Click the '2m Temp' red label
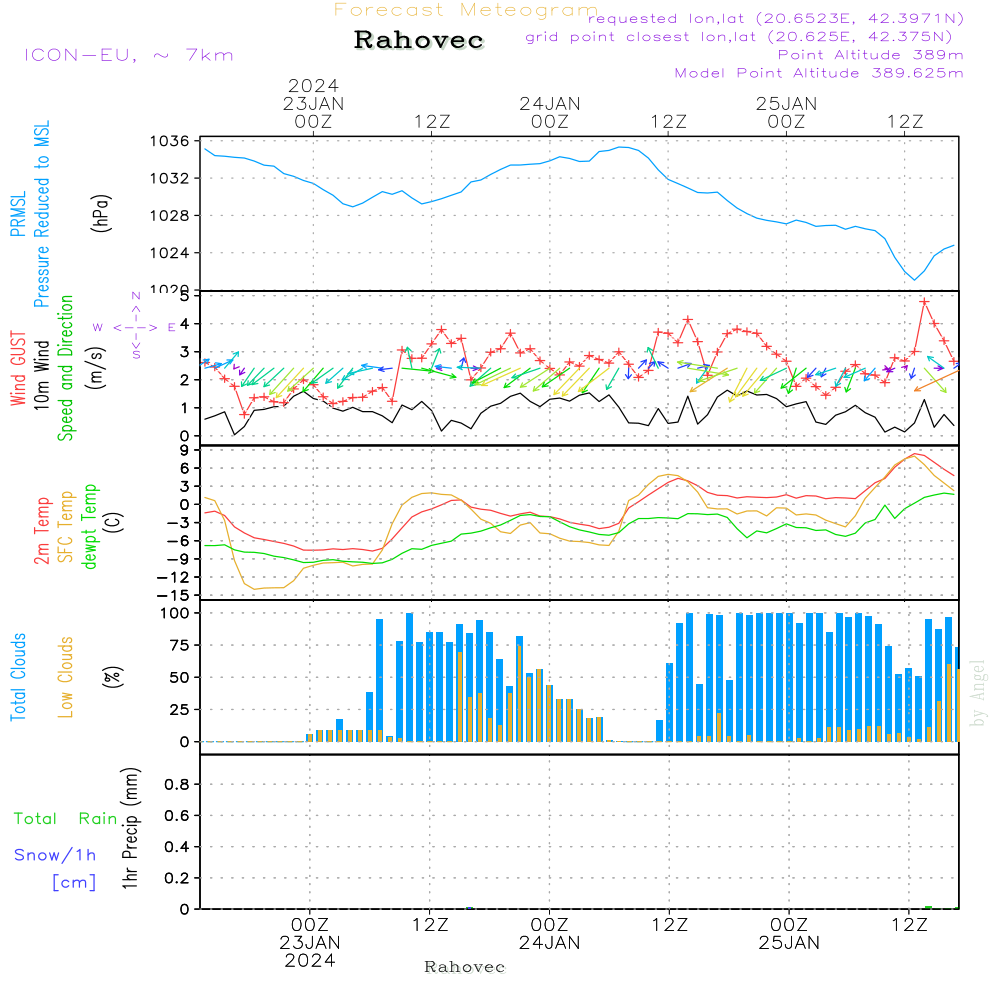Screen dimensions: 1000x1000 (x=42, y=531)
